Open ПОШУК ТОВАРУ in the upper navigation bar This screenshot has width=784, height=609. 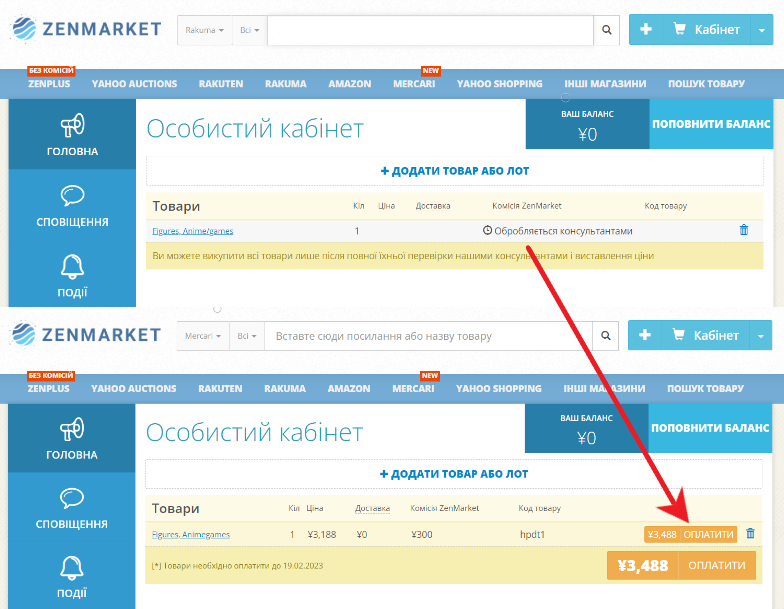[706, 84]
